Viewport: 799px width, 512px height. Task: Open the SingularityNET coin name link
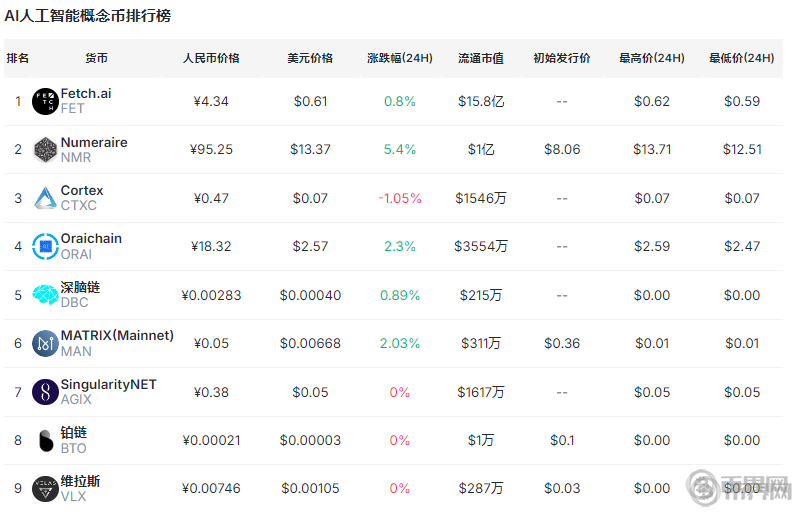point(108,384)
